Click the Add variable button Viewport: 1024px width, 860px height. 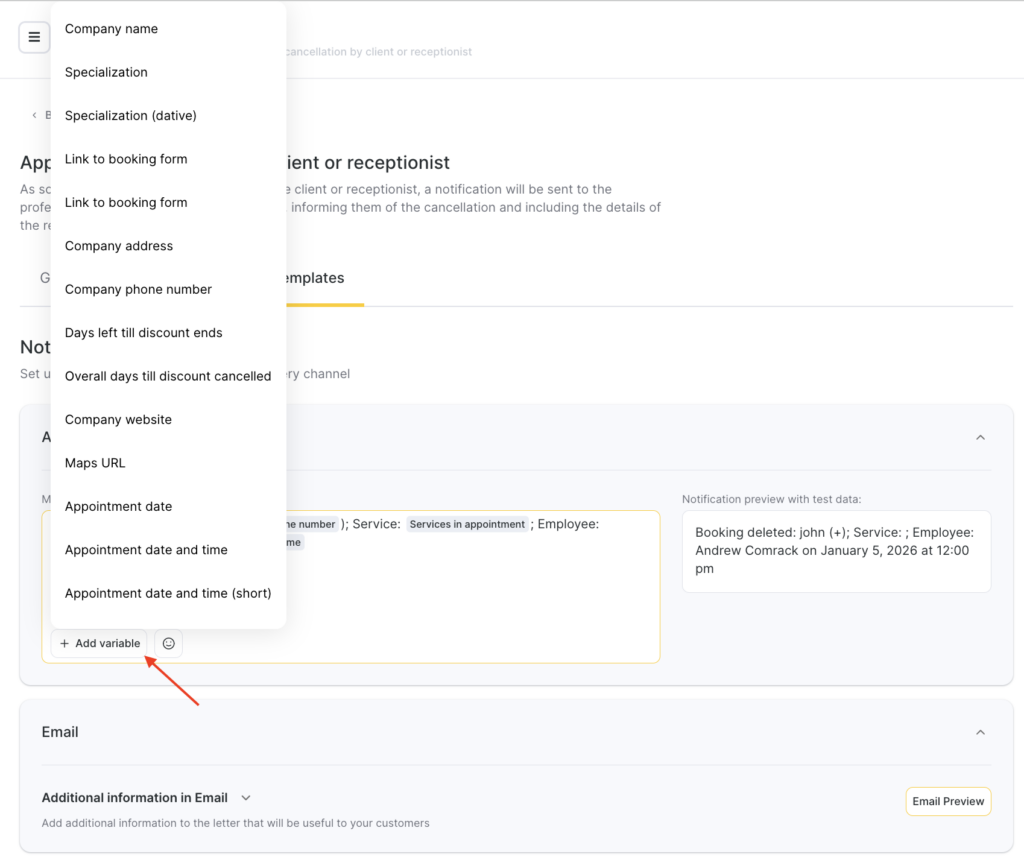(x=99, y=643)
